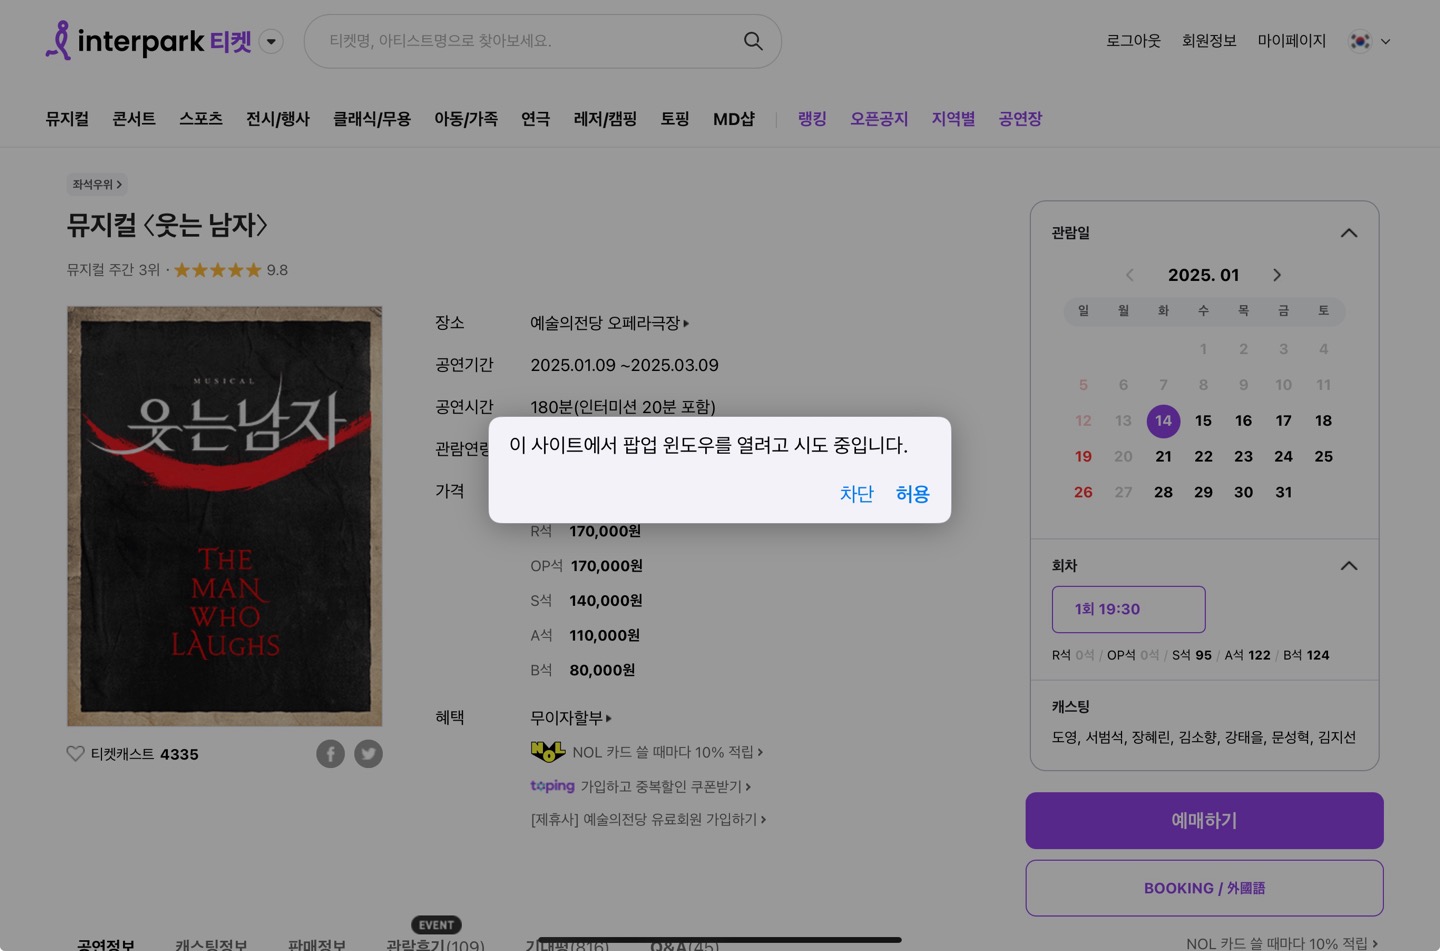Click the Interpark ticket logo

148,41
